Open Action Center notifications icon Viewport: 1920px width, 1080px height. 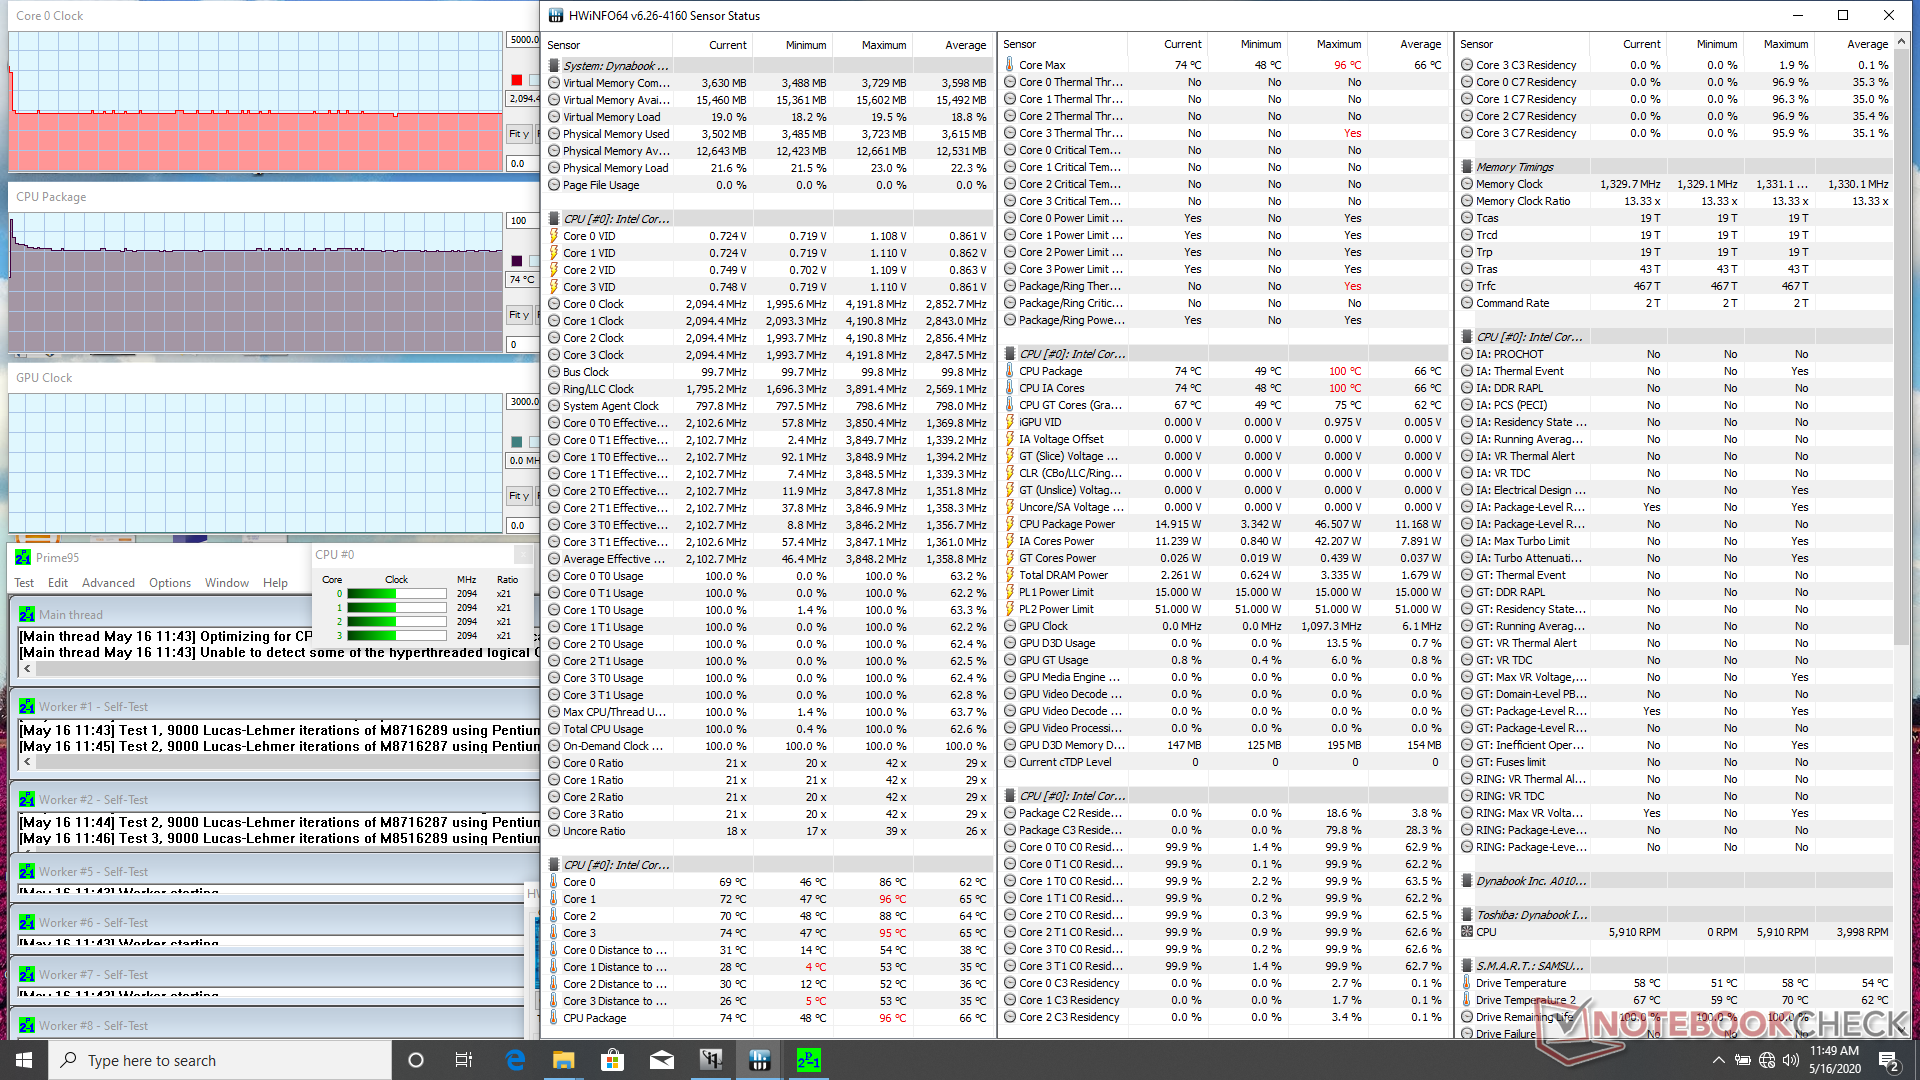[1888, 1060]
